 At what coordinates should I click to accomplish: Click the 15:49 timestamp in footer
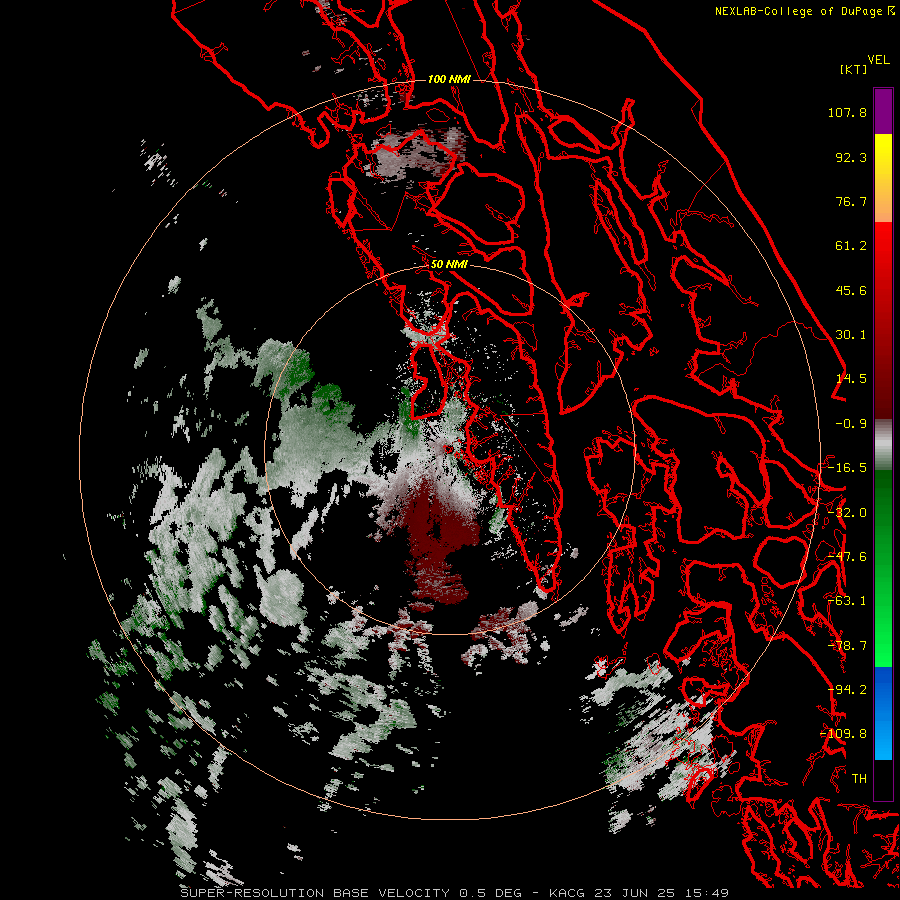(x=709, y=893)
